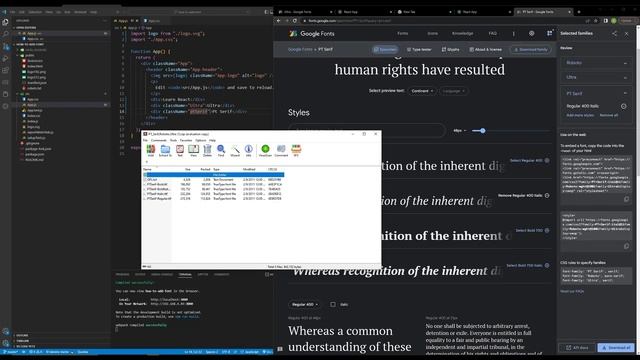Click Select Bold 700 Italic add button

(528, 265)
